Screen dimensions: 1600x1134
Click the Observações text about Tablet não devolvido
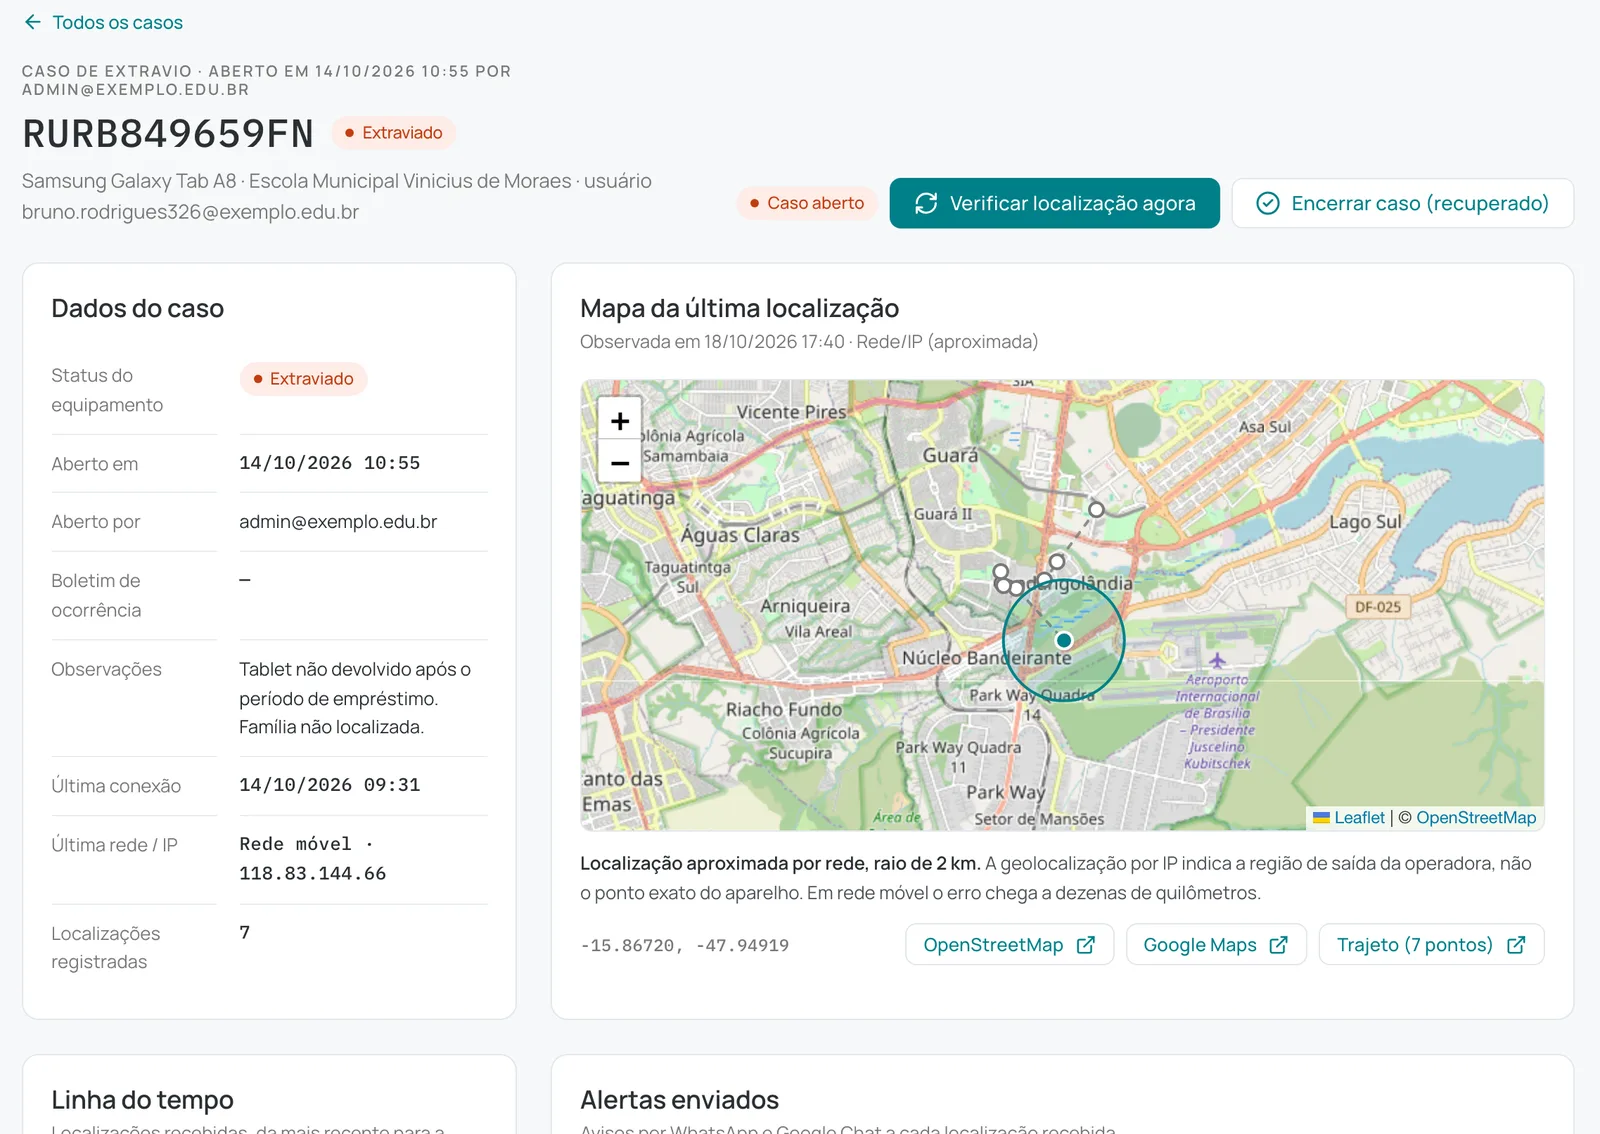tap(355, 698)
